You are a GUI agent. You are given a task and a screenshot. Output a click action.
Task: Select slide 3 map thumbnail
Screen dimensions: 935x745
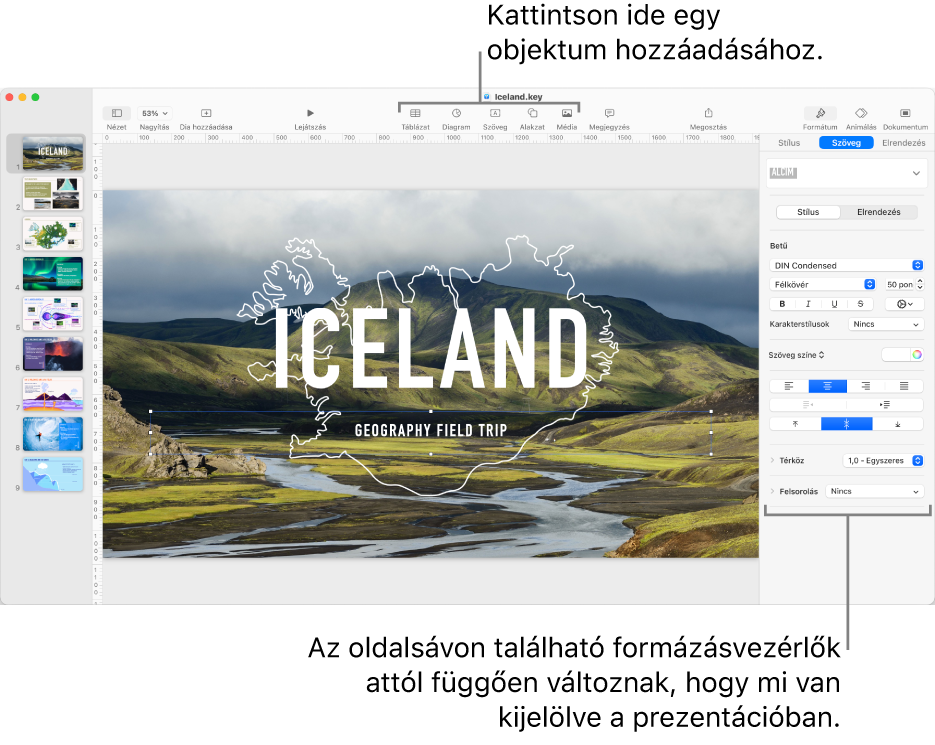[52, 233]
